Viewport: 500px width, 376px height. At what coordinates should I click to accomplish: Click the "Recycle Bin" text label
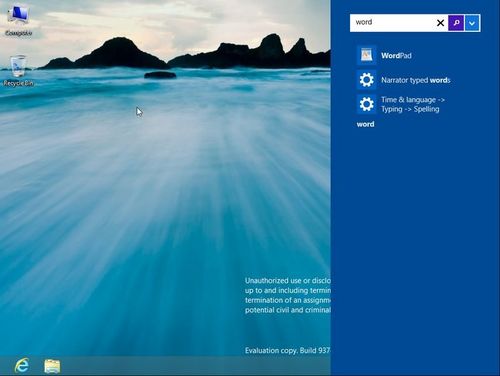(x=18, y=83)
